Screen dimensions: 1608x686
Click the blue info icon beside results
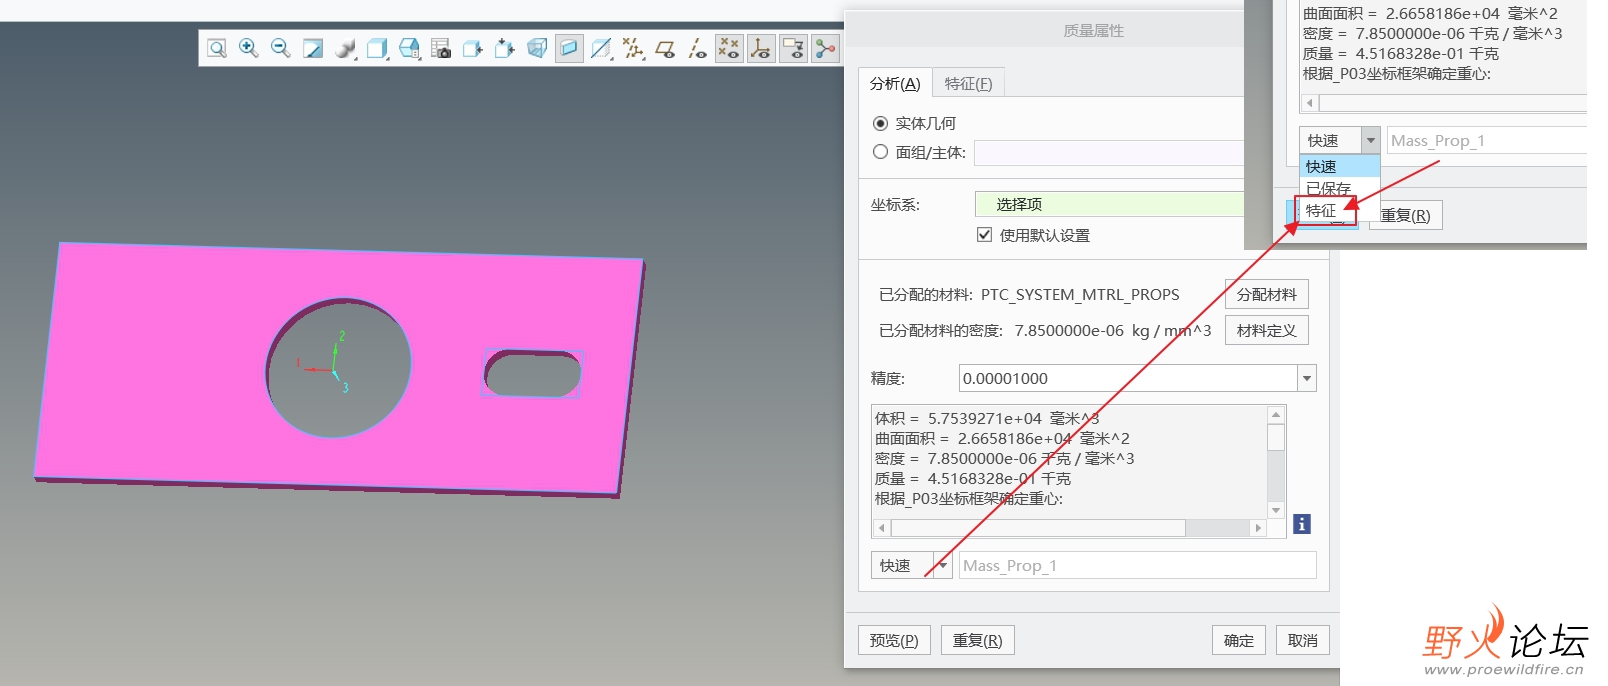(x=1302, y=524)
